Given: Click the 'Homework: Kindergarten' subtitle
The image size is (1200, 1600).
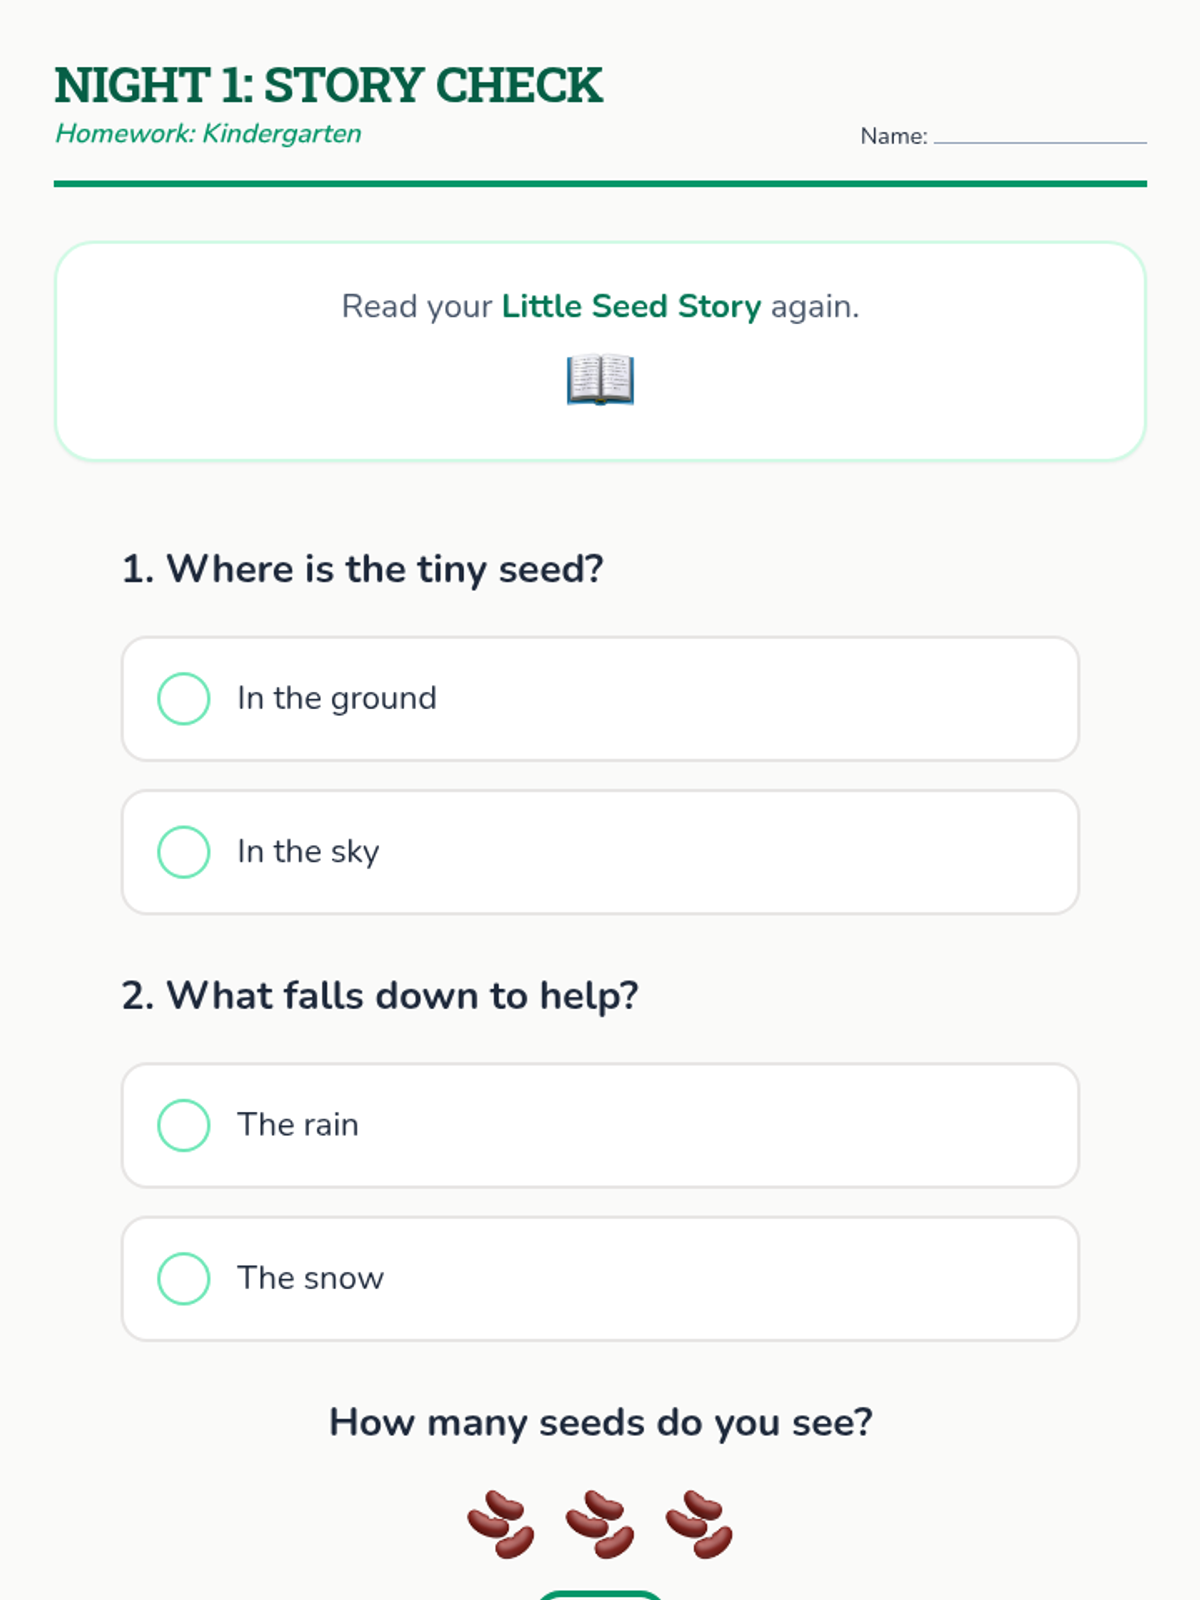Looking at the screenshot, I should point(208,134).
